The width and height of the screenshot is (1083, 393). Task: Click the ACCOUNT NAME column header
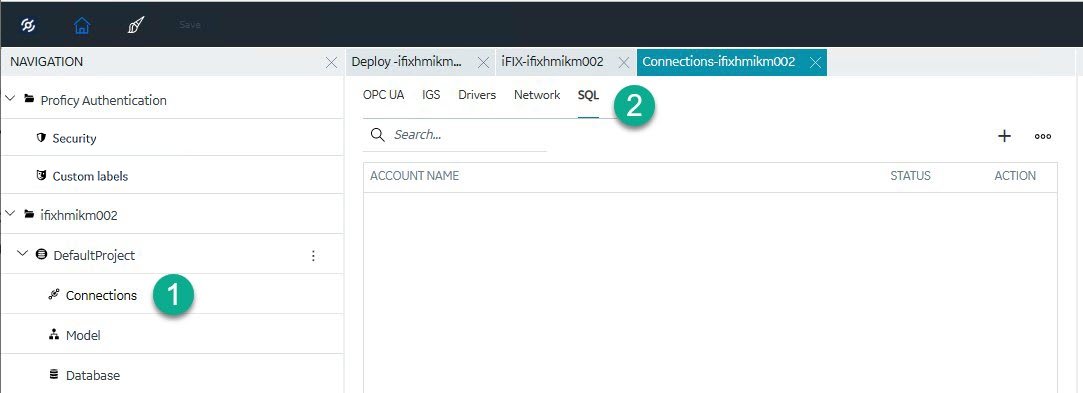point(414,176)
